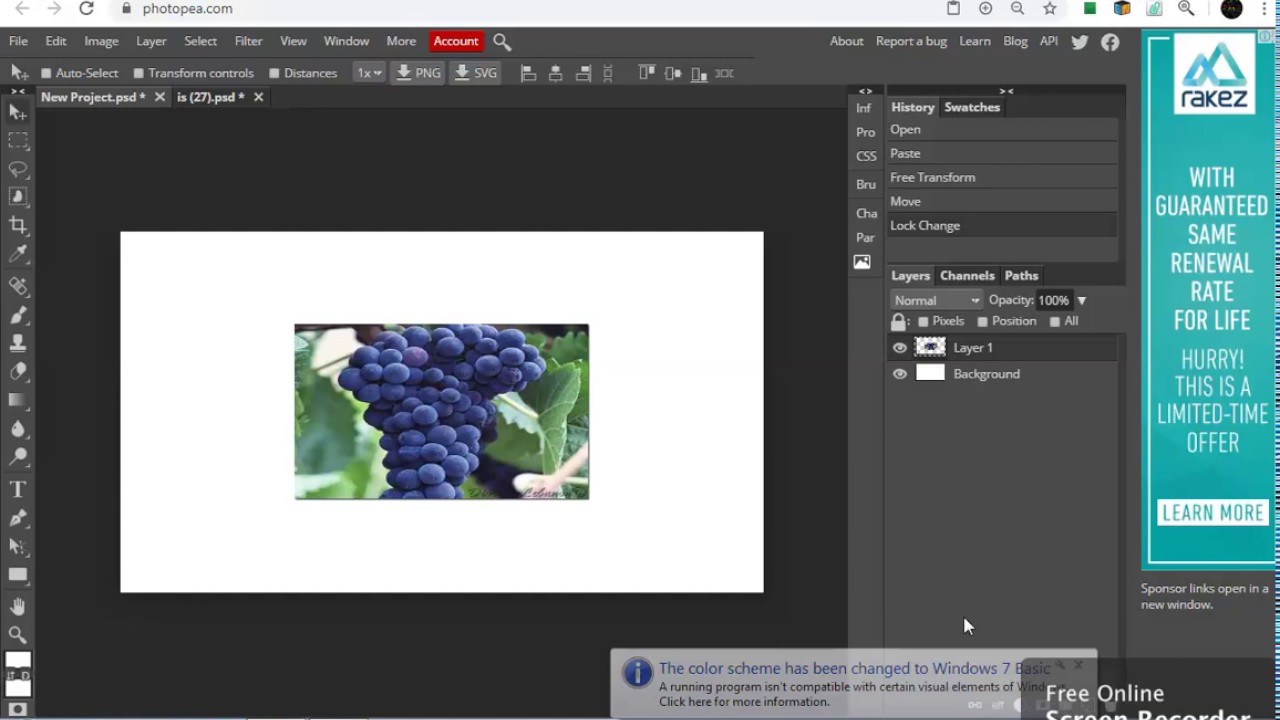Viewport: 1280px width, 720px height.
Task: Click align top edges icon
Action: [646, 73]
